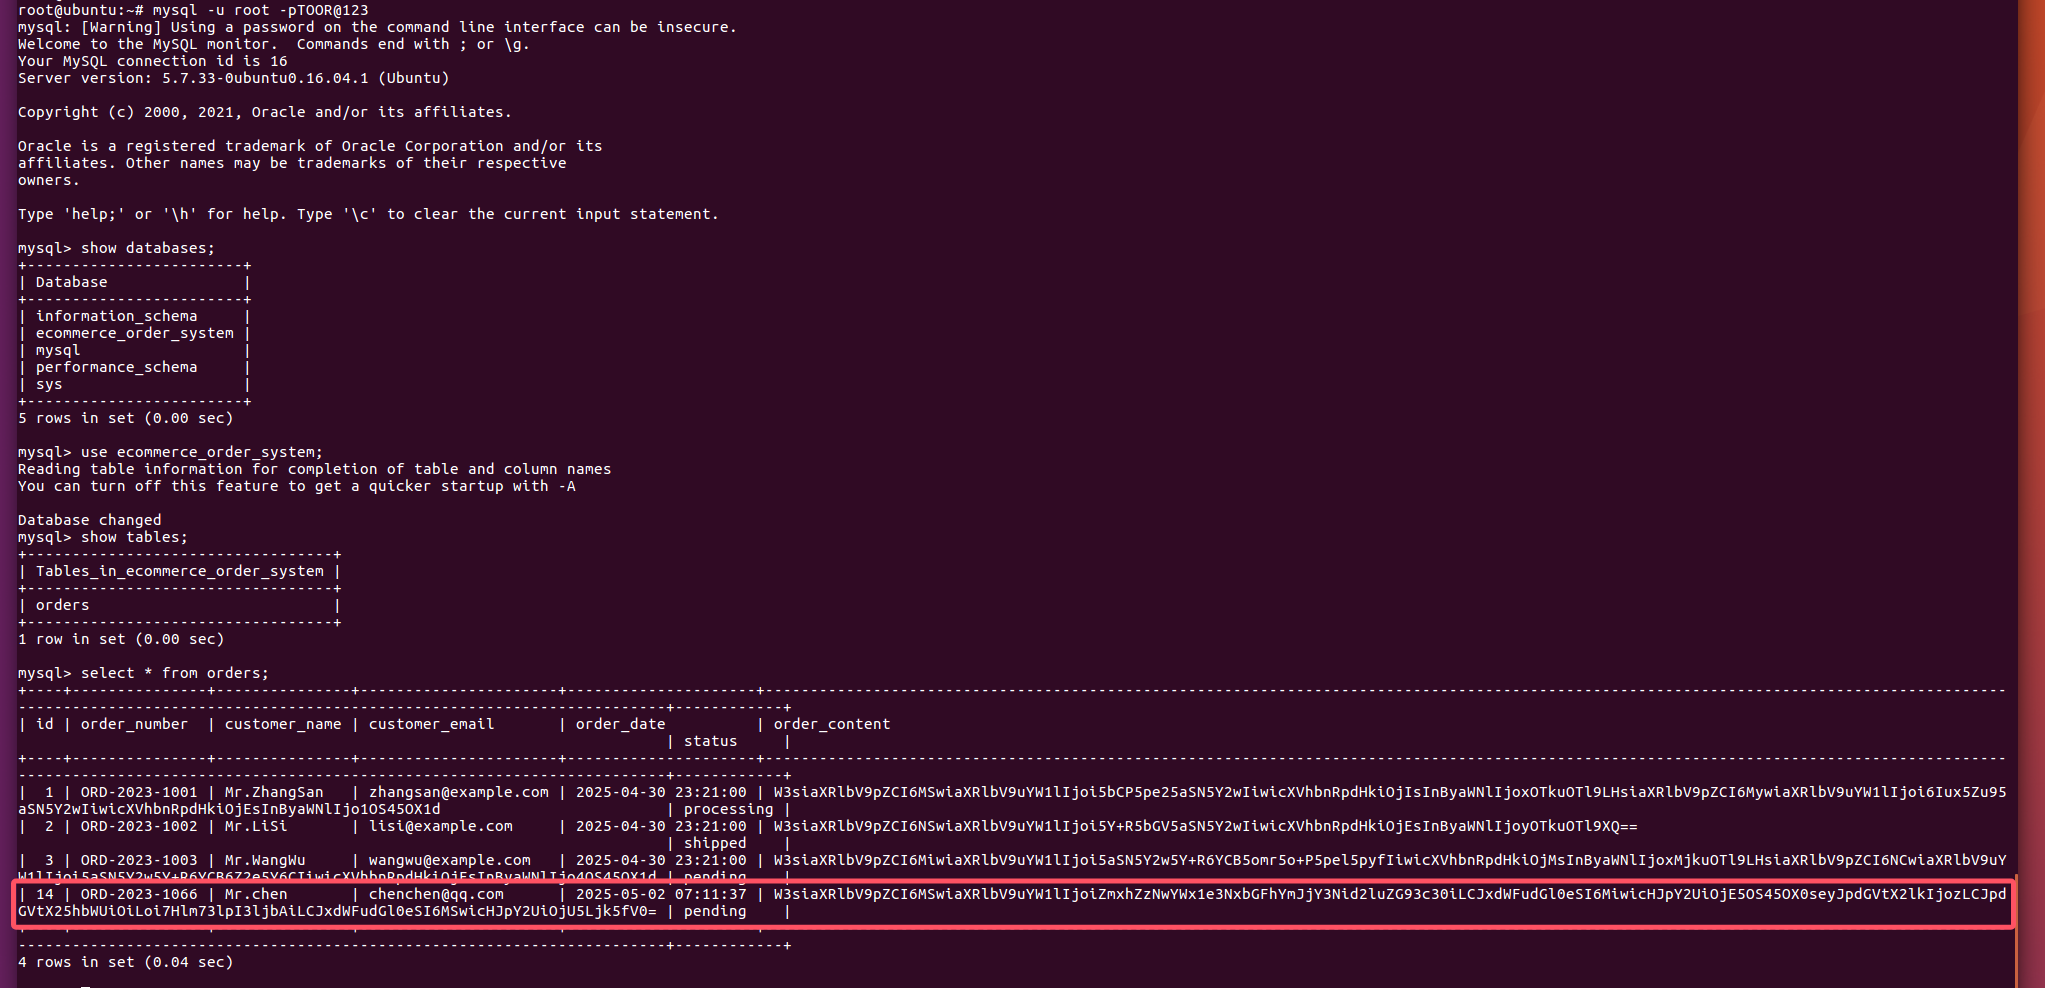Click the 'show tables;' command text
This screenshot has width=2045, height=988.
click(x=134, y=537)
